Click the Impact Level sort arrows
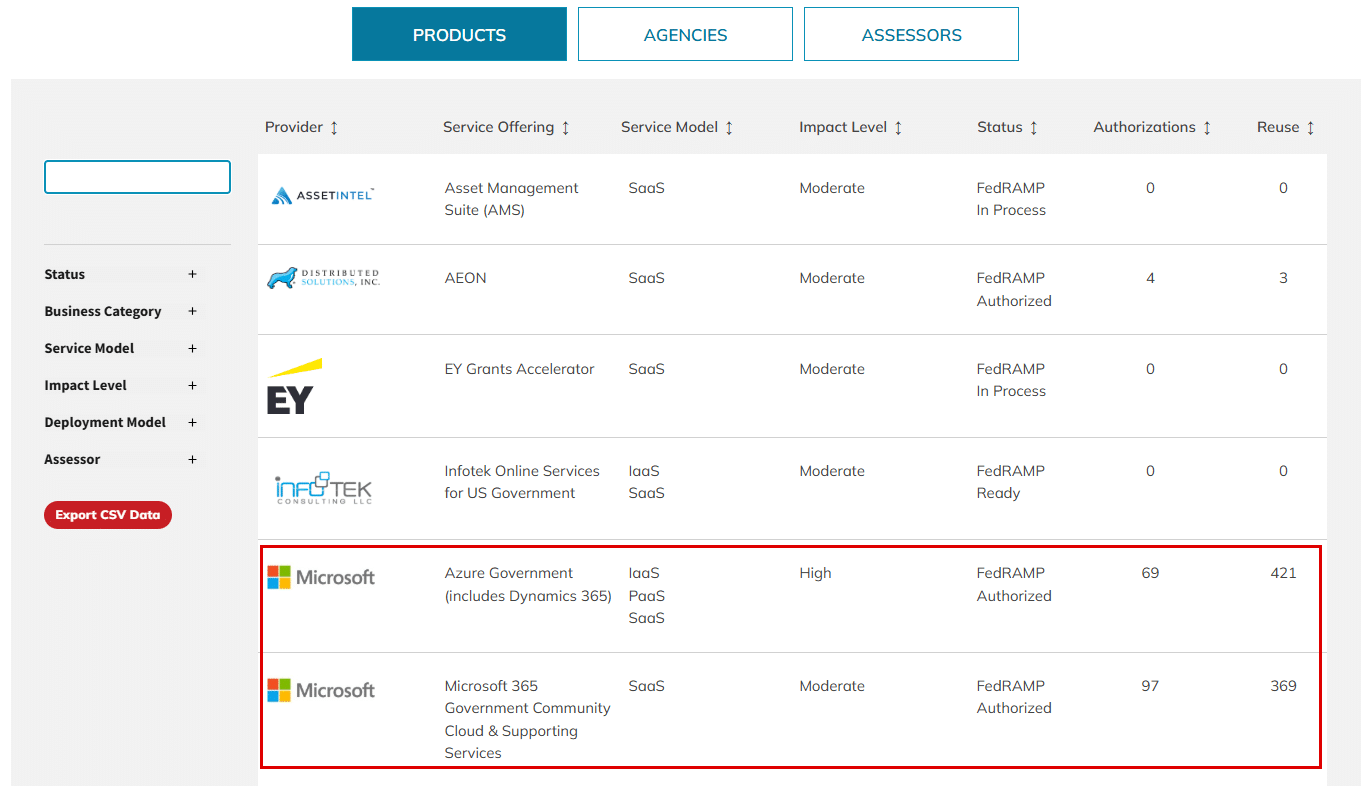The height and width of the screenshot is (786, 1372). [x=898, y=128]
